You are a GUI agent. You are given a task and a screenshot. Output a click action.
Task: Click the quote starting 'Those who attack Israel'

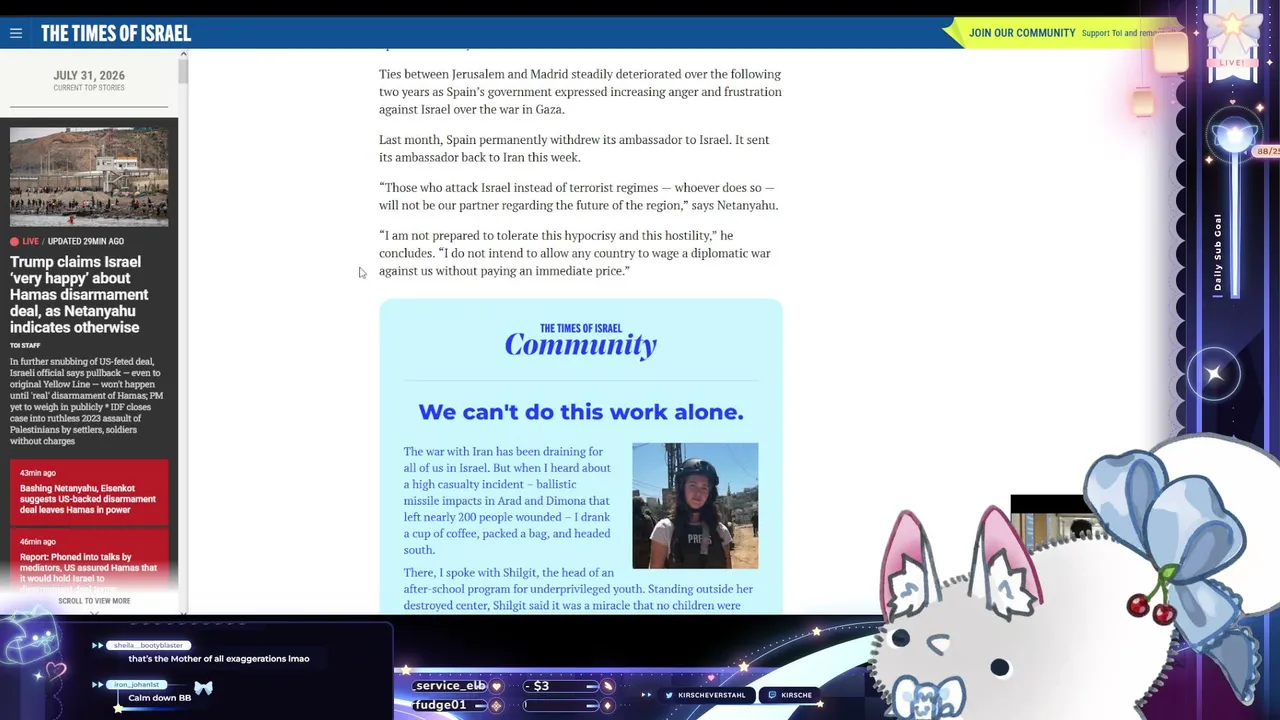[578, 196]
